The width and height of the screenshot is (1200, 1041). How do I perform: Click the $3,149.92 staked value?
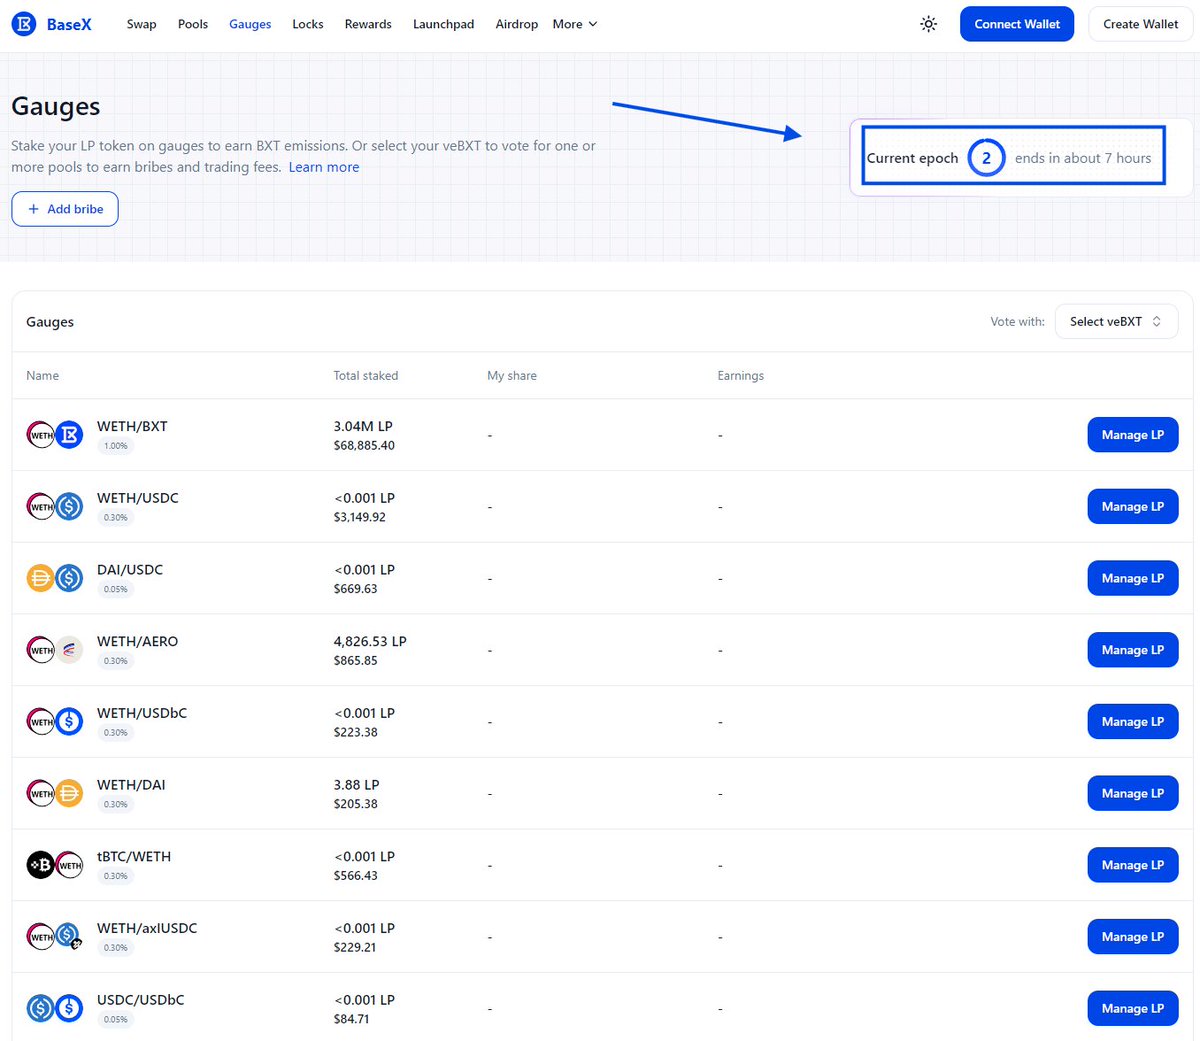click(360, 517)
